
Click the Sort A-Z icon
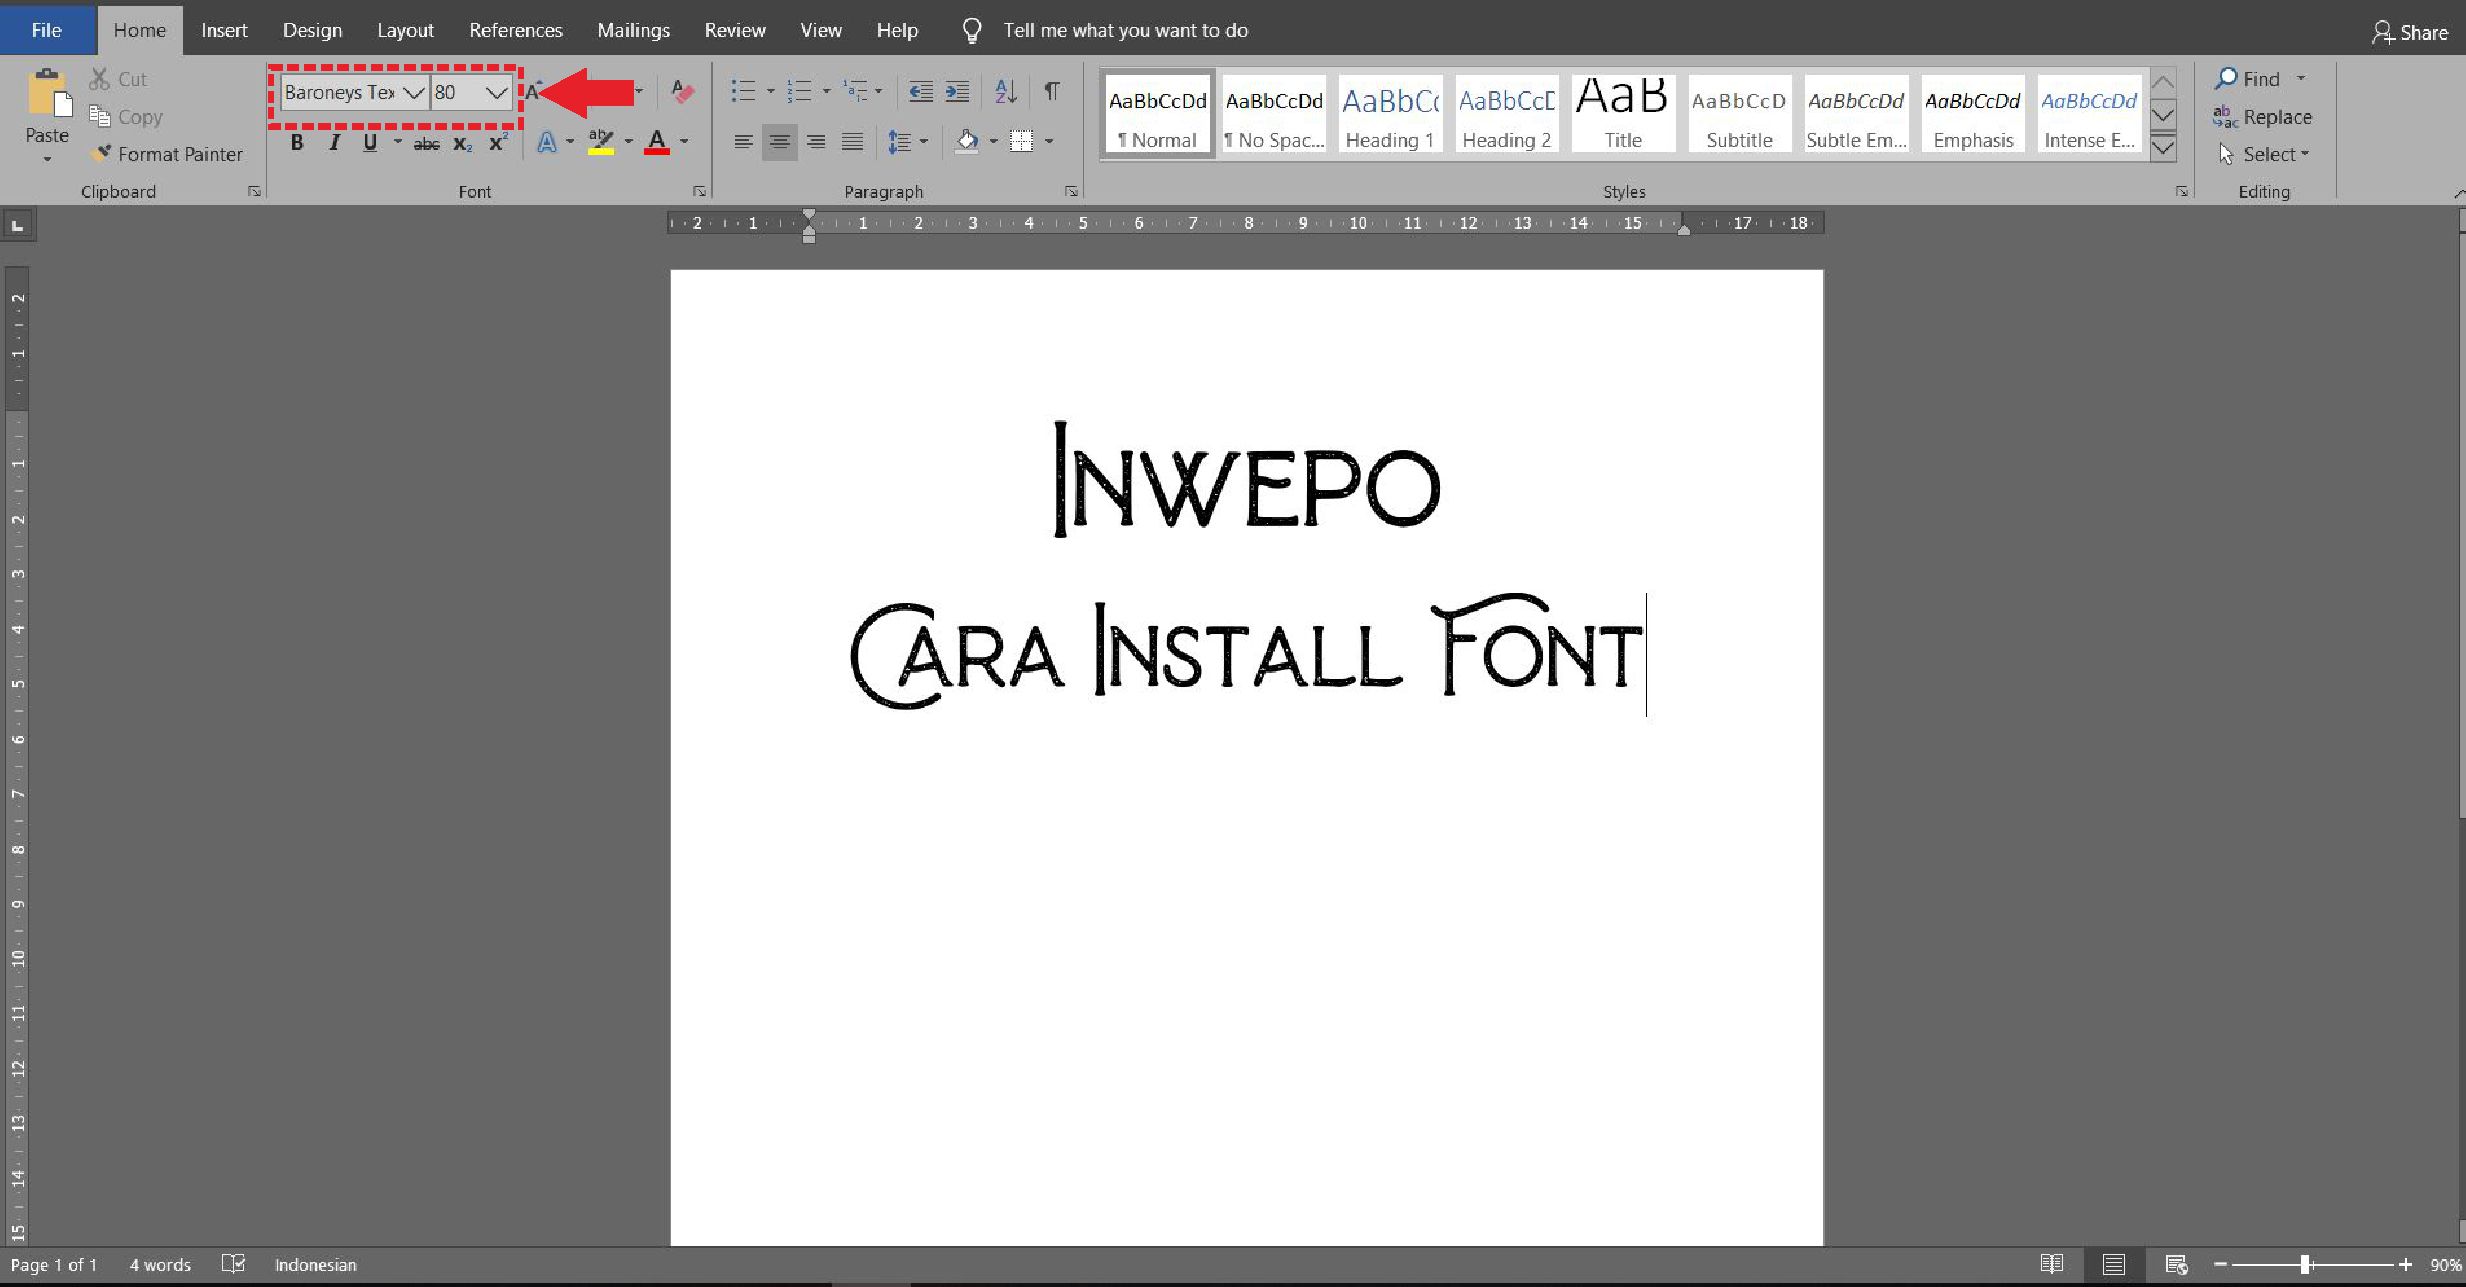coord(1005,92)
